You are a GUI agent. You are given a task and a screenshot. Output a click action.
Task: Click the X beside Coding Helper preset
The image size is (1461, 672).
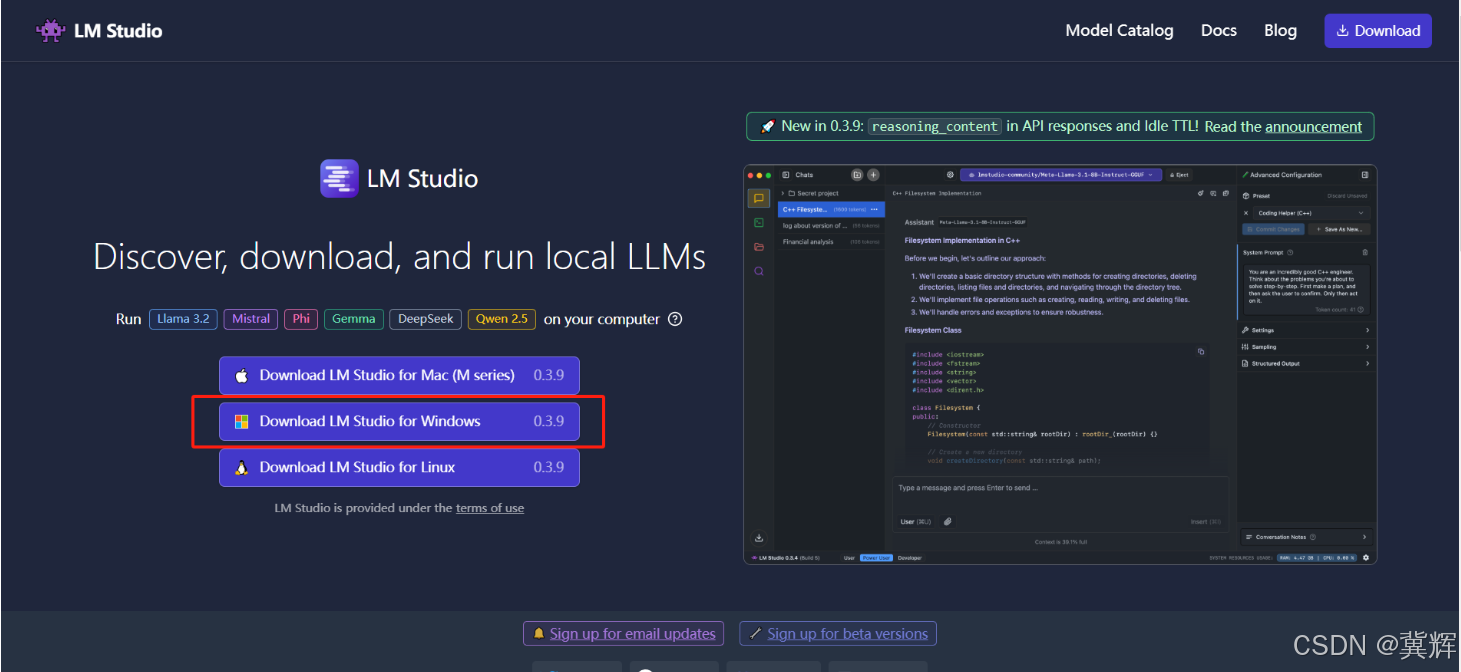(x=1246, y=213)
